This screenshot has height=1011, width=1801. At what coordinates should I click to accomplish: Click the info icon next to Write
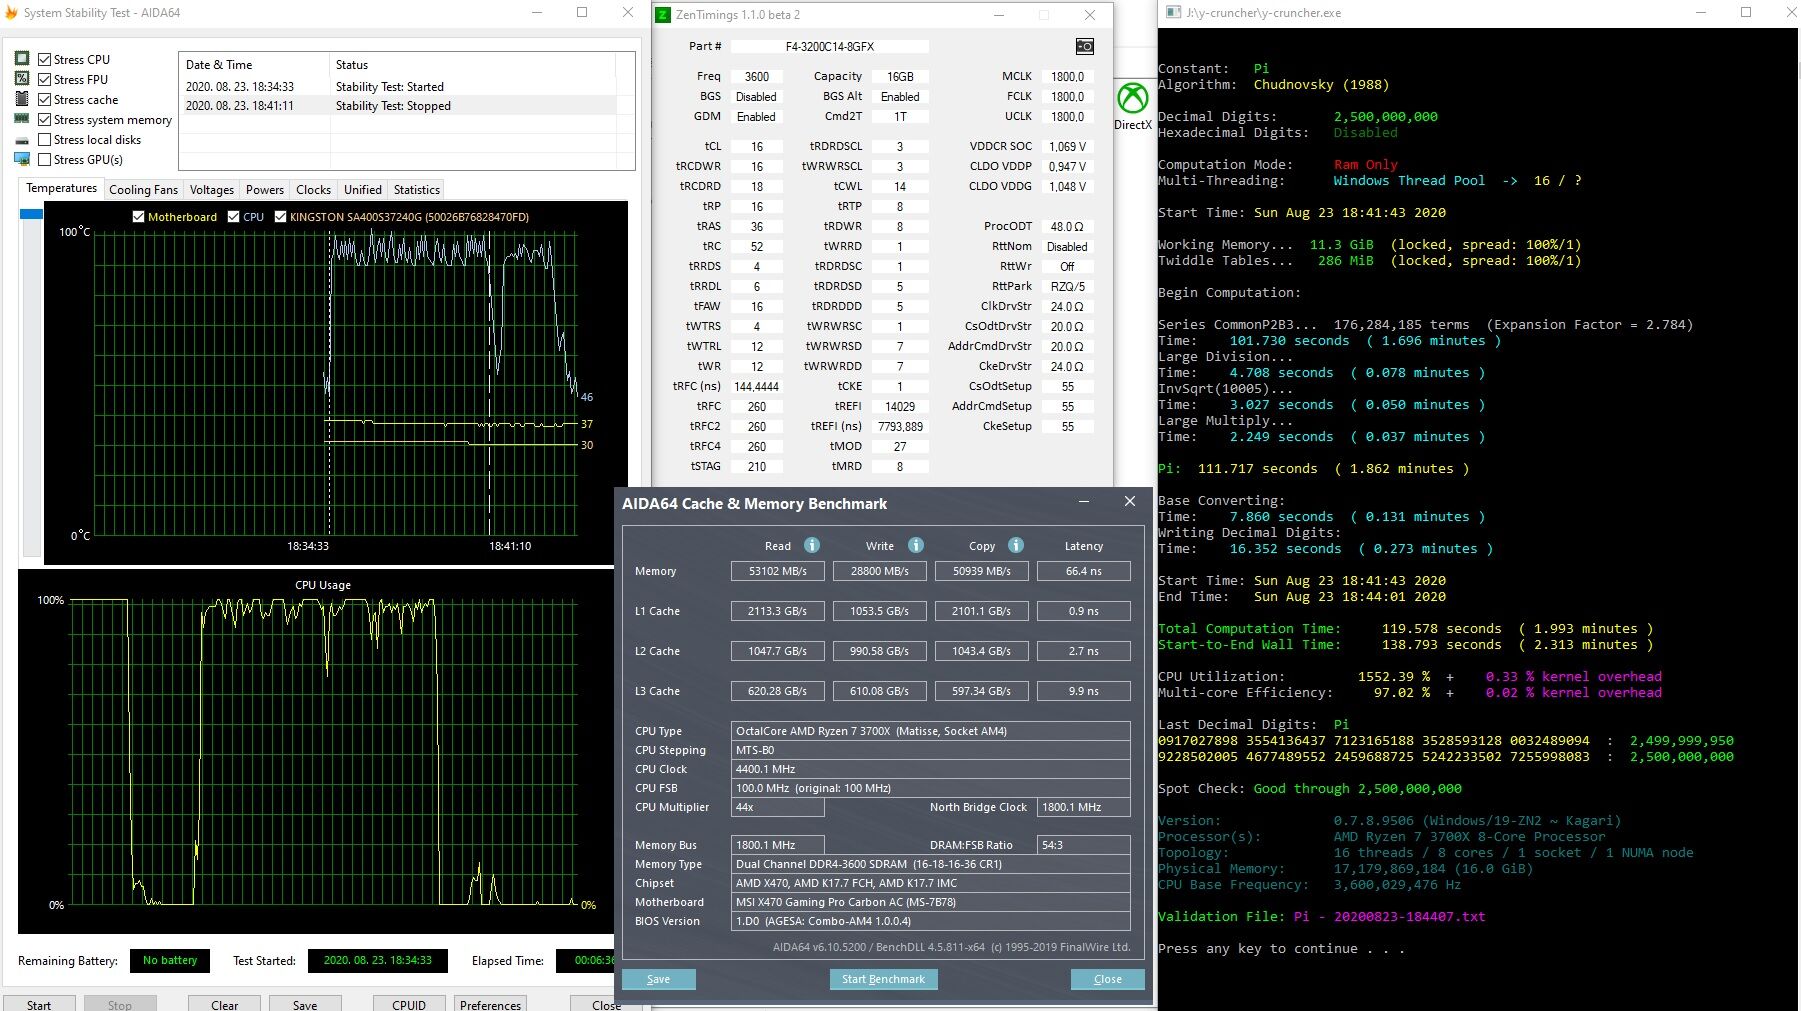click(915, 545)
